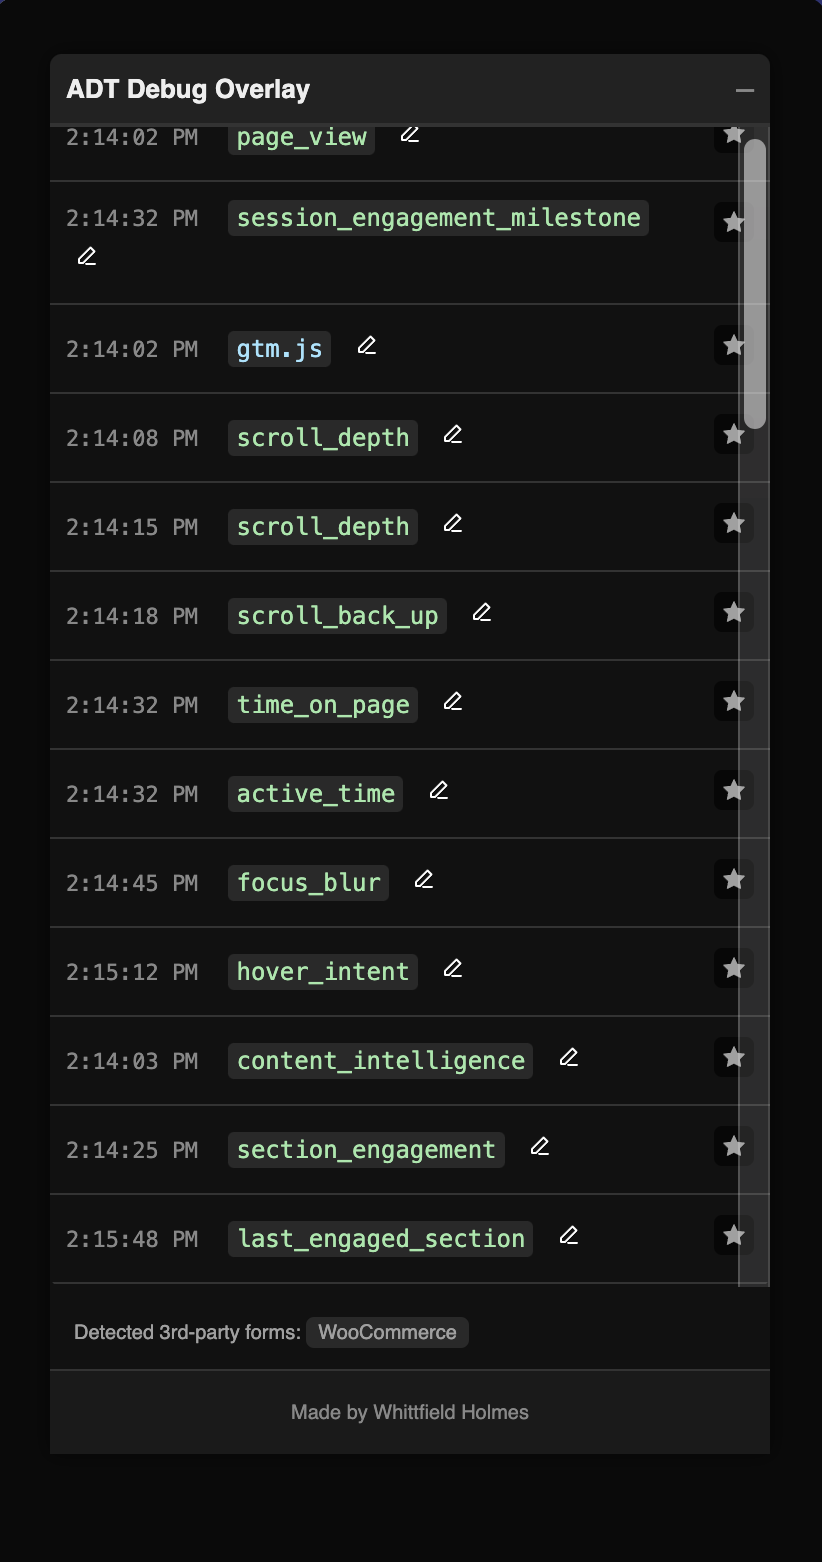Click the event list scrollbar thumb
The image size is (822, 1562).
(x=755, y=284)
